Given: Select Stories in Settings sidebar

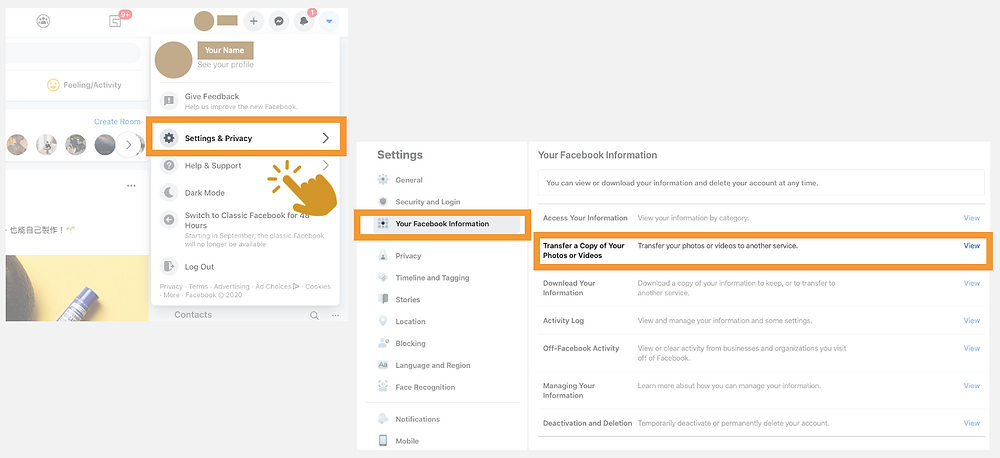Looking at the screenshot, I should [408, 299].
